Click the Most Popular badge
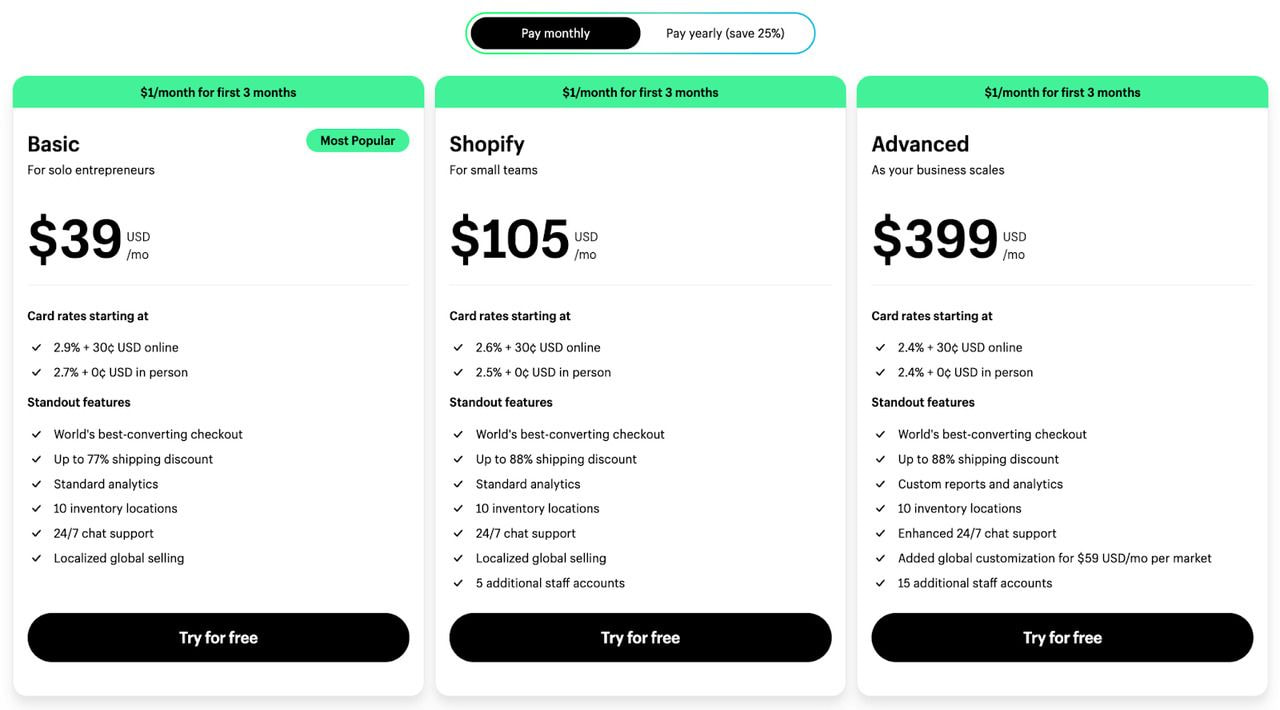Viewport: 1280px width, 710px height. point(357,140)
